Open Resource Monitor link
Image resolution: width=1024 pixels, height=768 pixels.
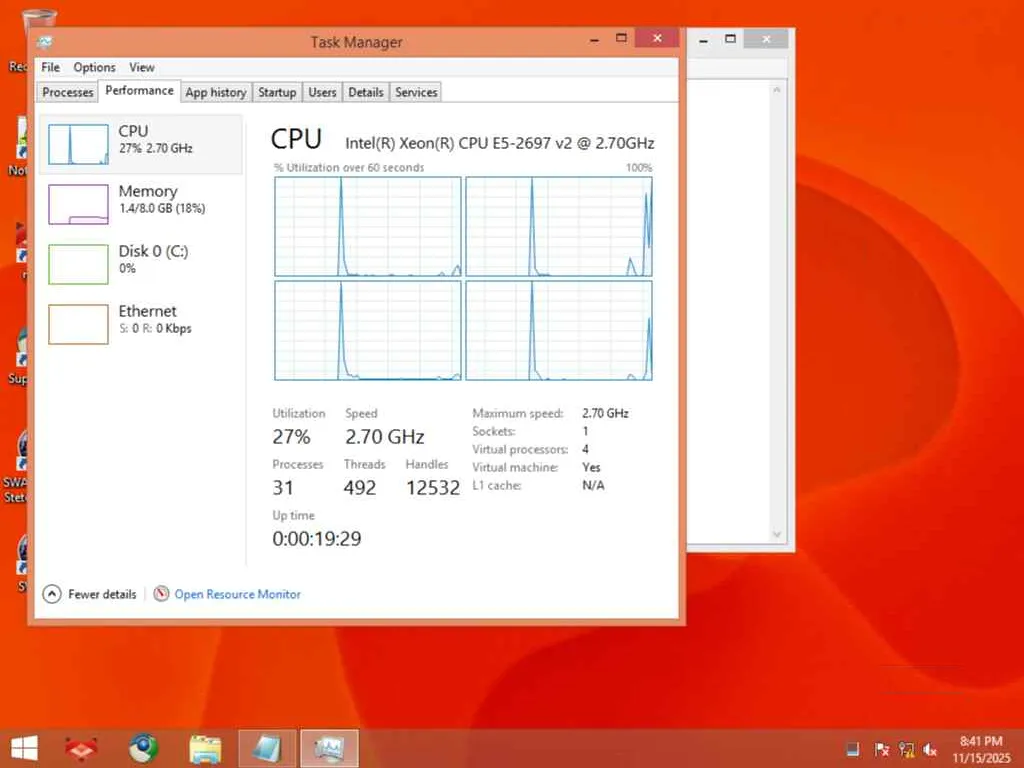pyautogui.click(x=227, y=594)
